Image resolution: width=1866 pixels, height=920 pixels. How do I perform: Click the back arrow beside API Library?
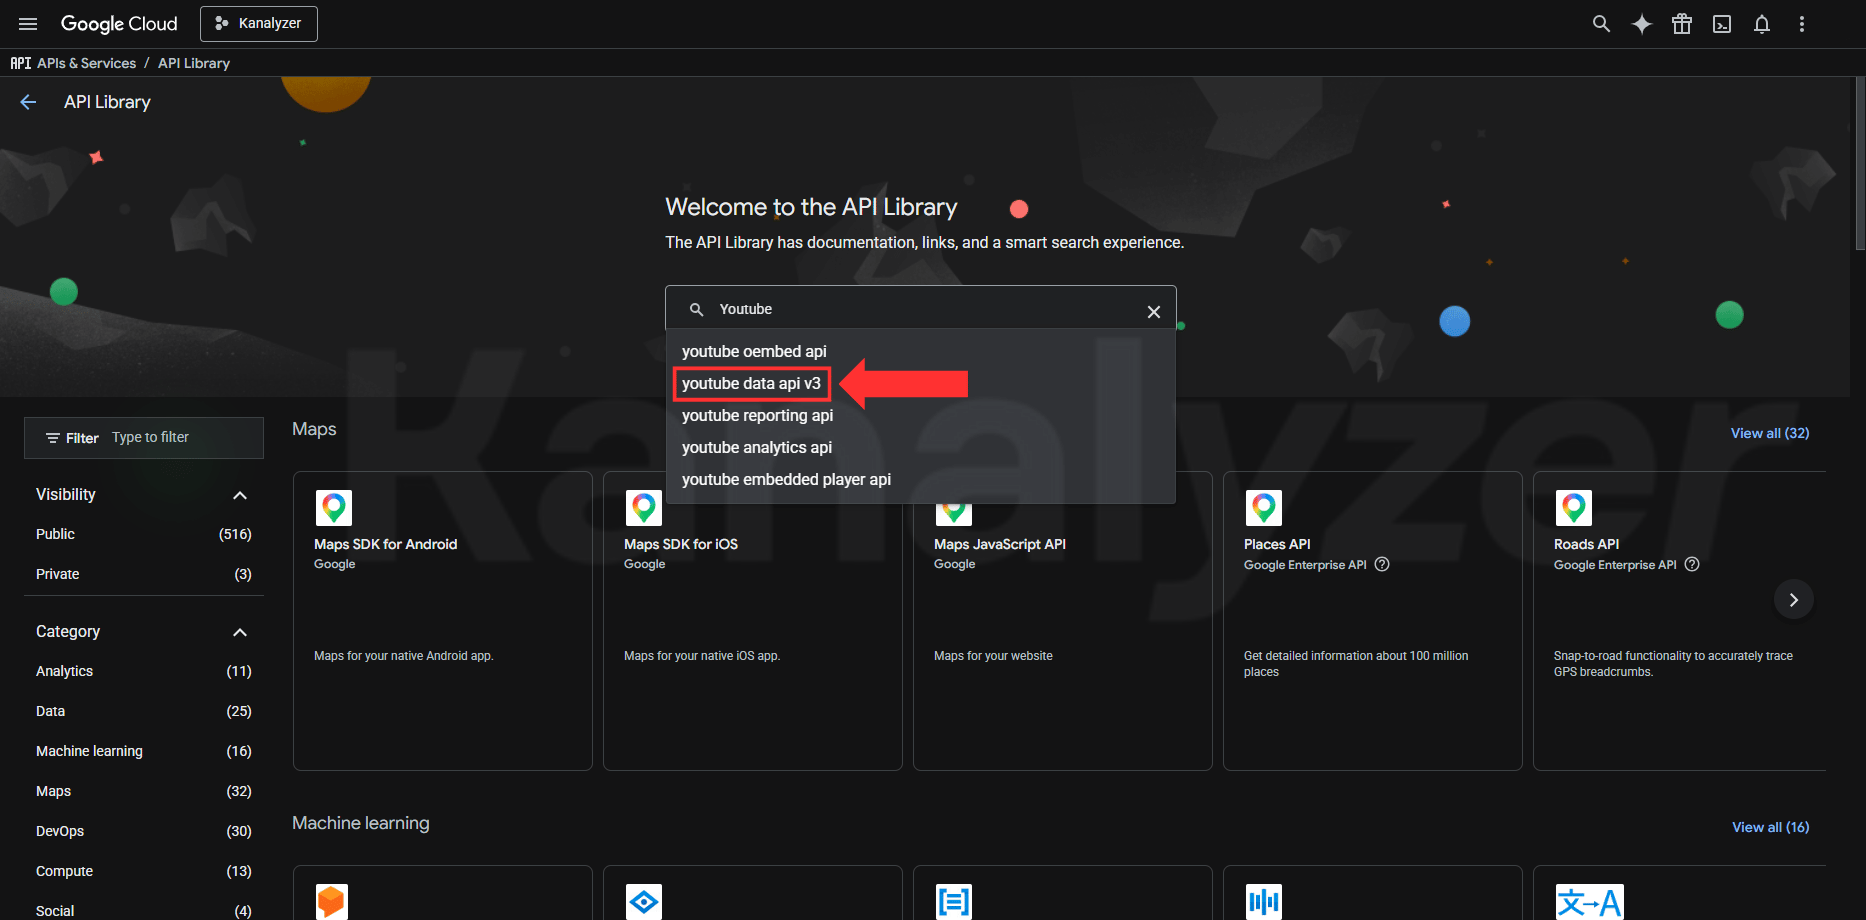click(28, 102)
